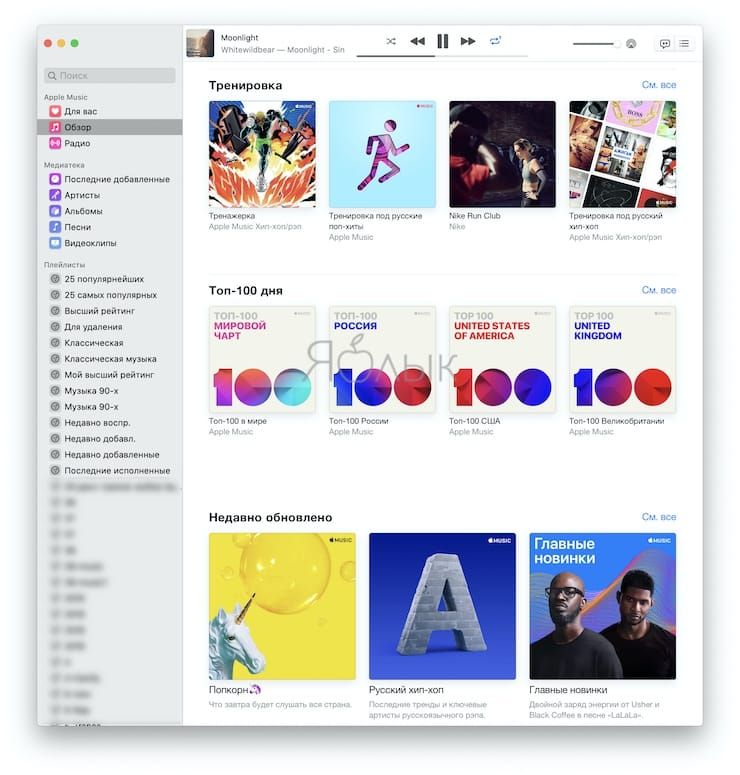The height and width of the screenshot is (775, 740).
Task: Click the green zoom window button
Action: pos(75,43)
